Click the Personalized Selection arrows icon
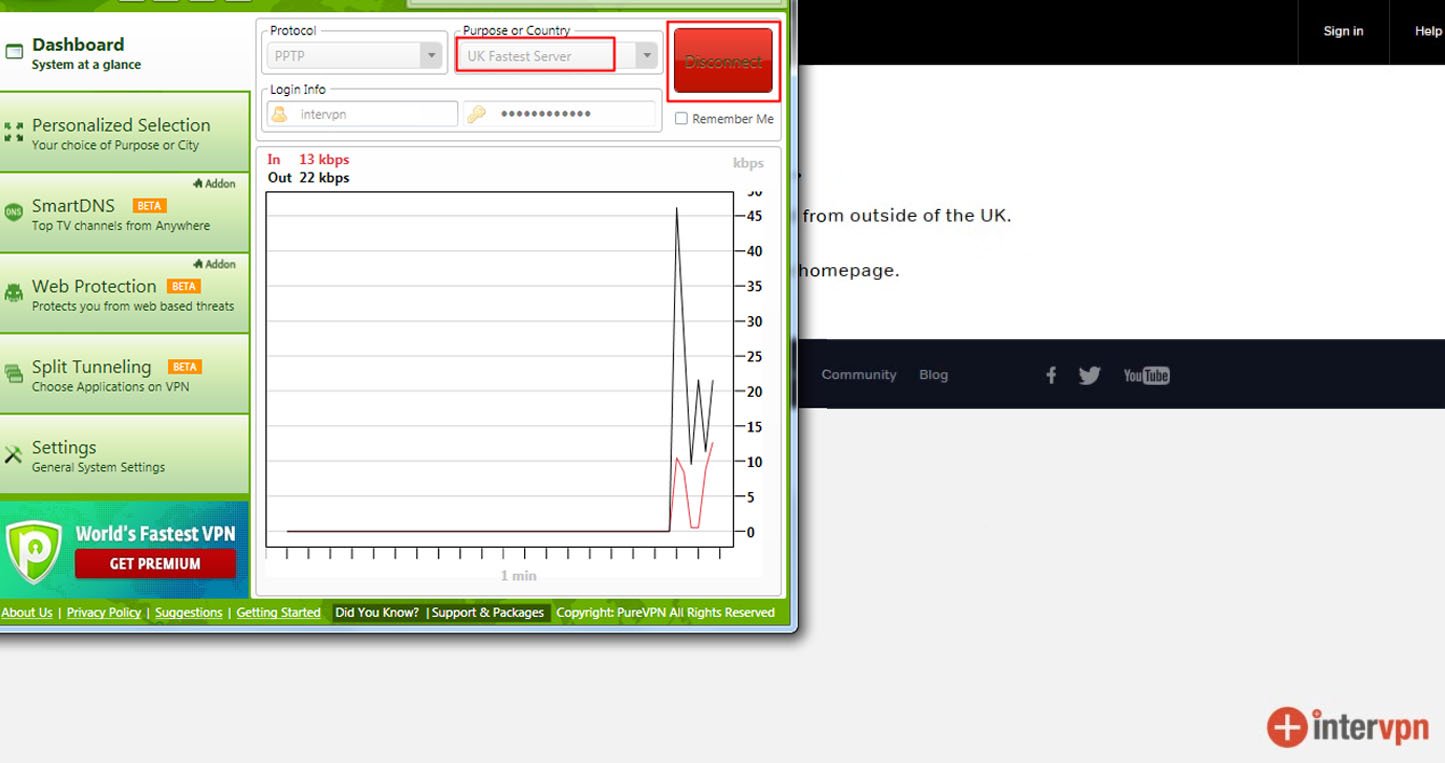This screenshot has width=1445, height=763. click(x=13, y=132)
